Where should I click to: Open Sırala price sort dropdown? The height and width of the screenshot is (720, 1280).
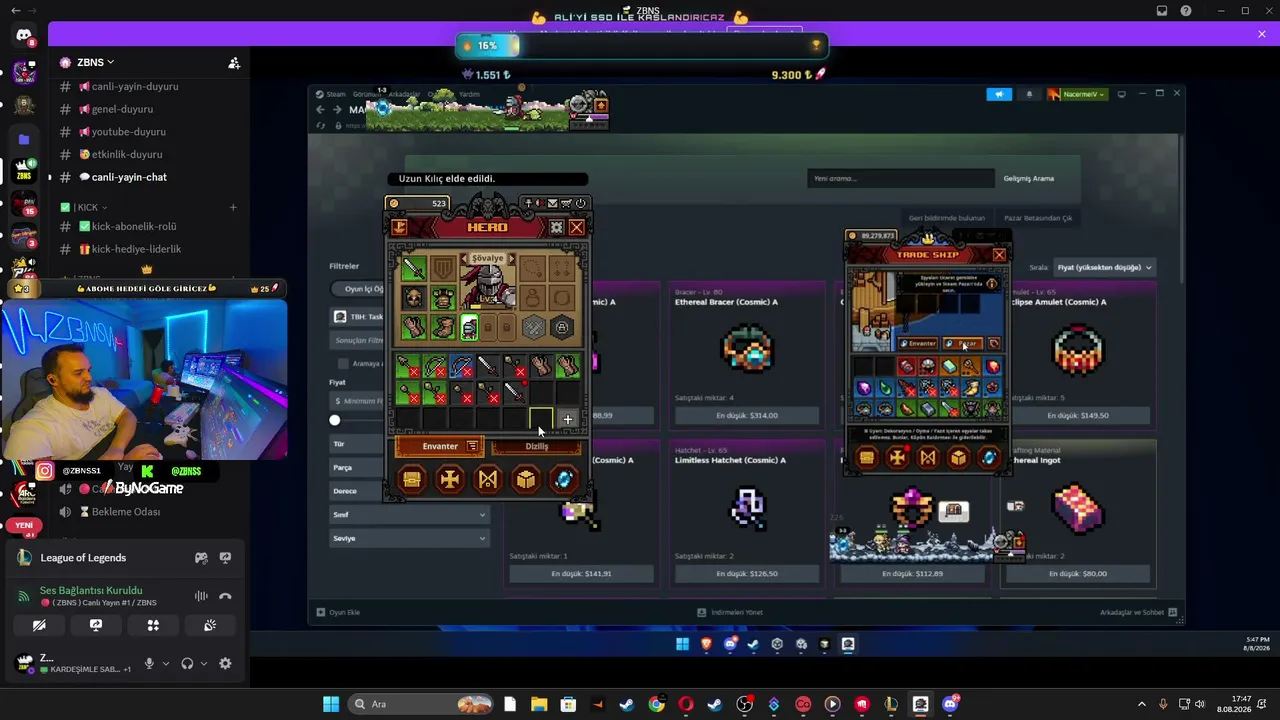[1105, 267]
